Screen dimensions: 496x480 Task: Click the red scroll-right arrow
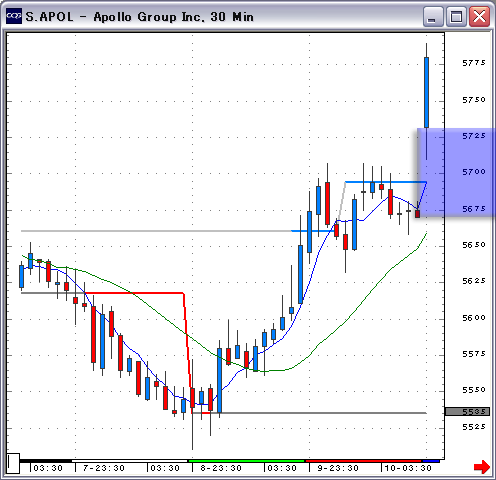[482, 467]
